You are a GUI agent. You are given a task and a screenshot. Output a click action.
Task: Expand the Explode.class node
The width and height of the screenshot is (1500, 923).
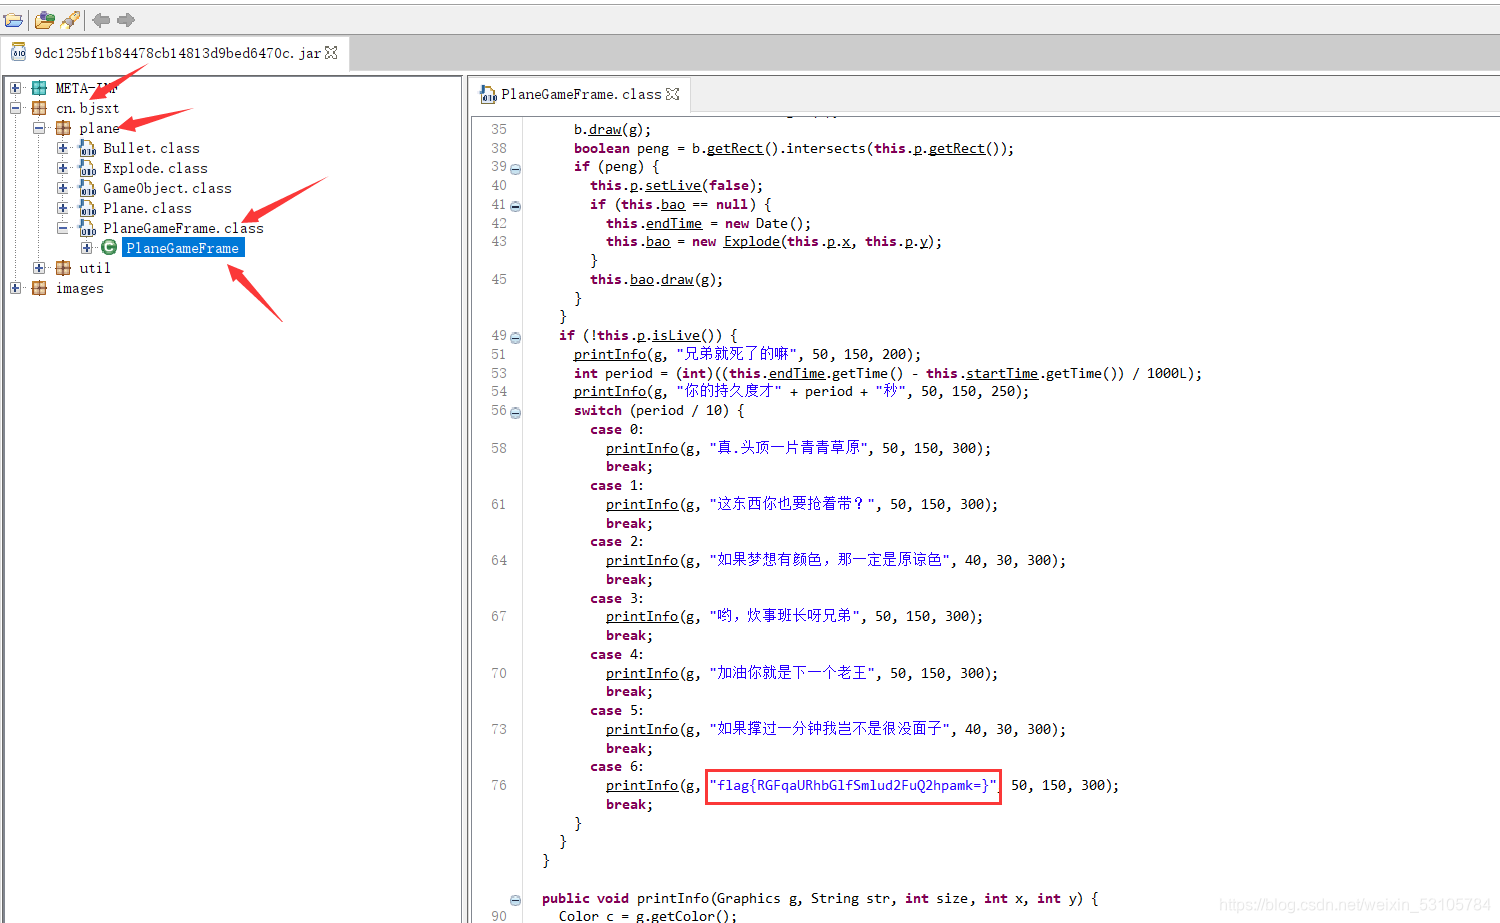pyautogui.click(x=63, y=168)
